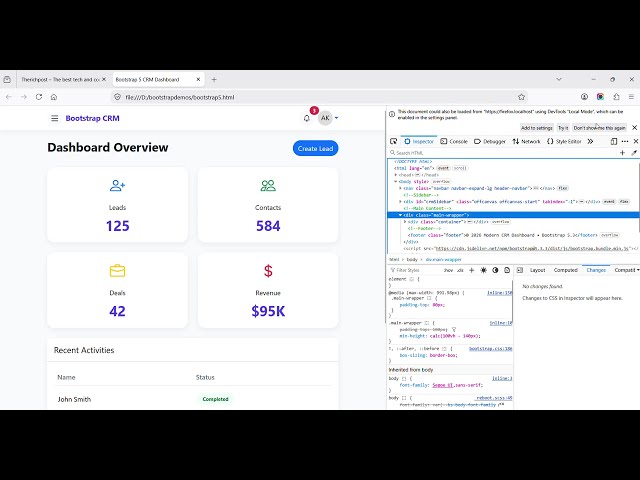
Task: Toggle light color scheme simulation sun icon
Action: tap(484, 270)
